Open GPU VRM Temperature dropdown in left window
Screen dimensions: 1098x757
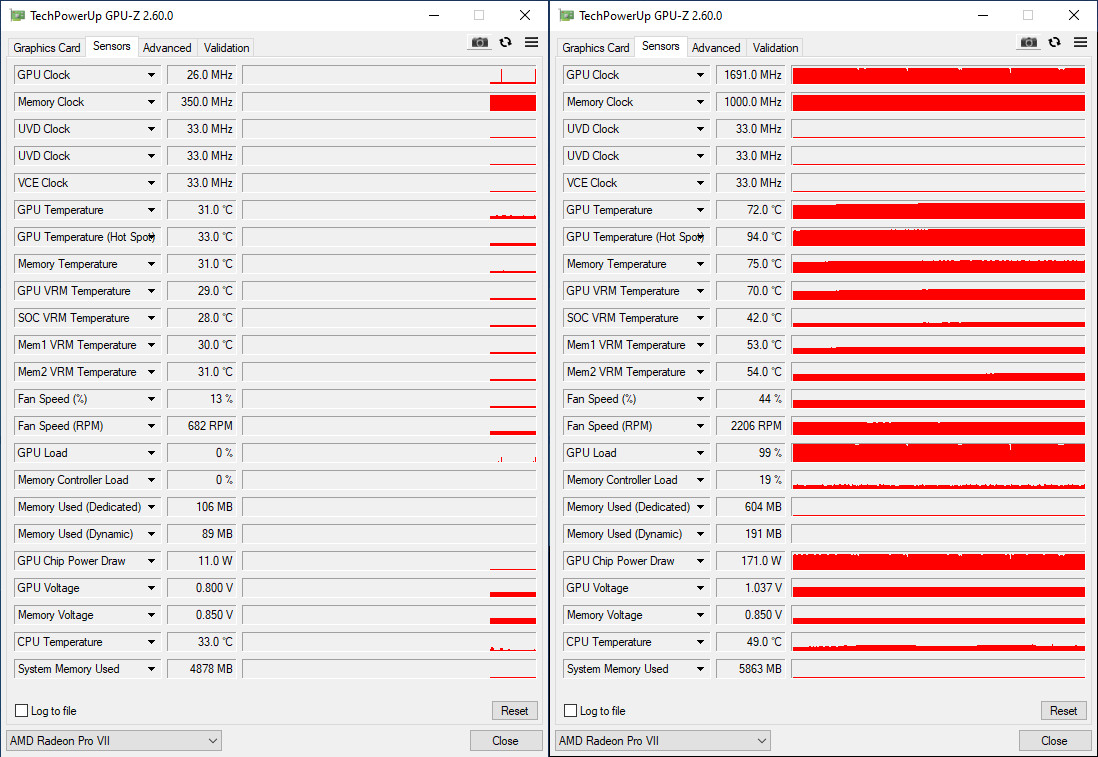point(151,291)
